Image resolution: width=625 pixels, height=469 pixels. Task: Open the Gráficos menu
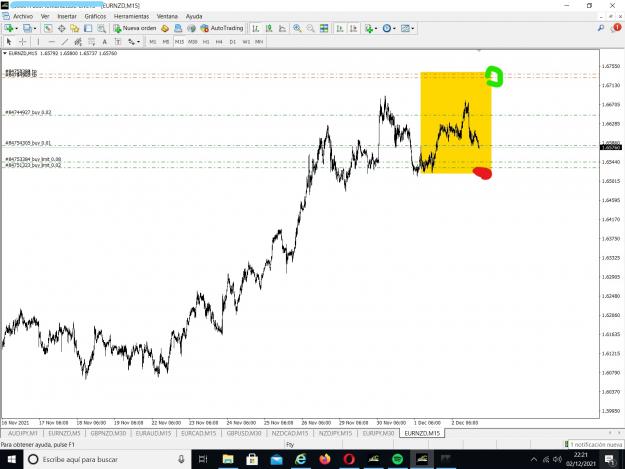pos(95,16)
